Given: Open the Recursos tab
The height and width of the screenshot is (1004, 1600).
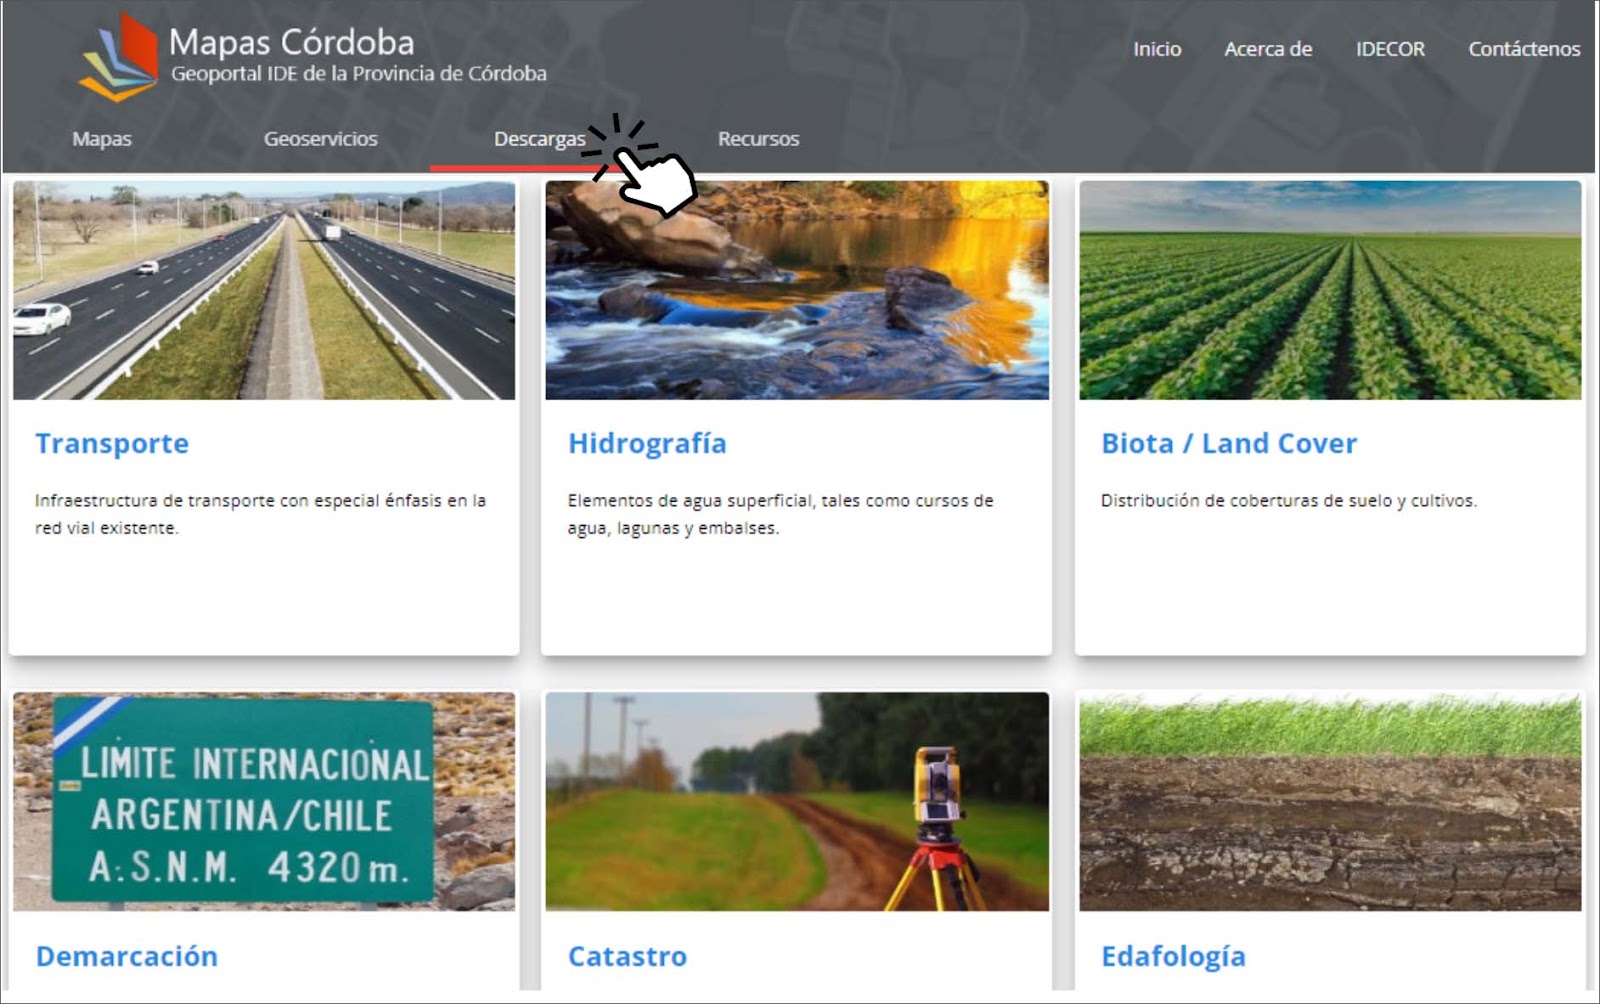Looking at the screenshot, I should (x=758, y=139).
